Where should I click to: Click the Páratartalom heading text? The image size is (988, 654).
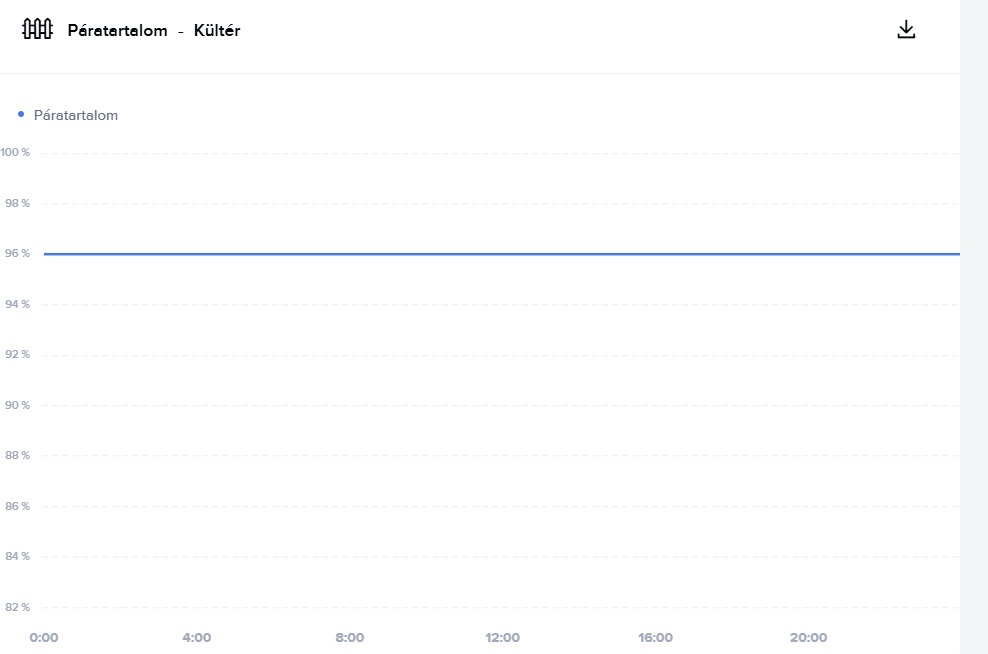tap(117, 30)
